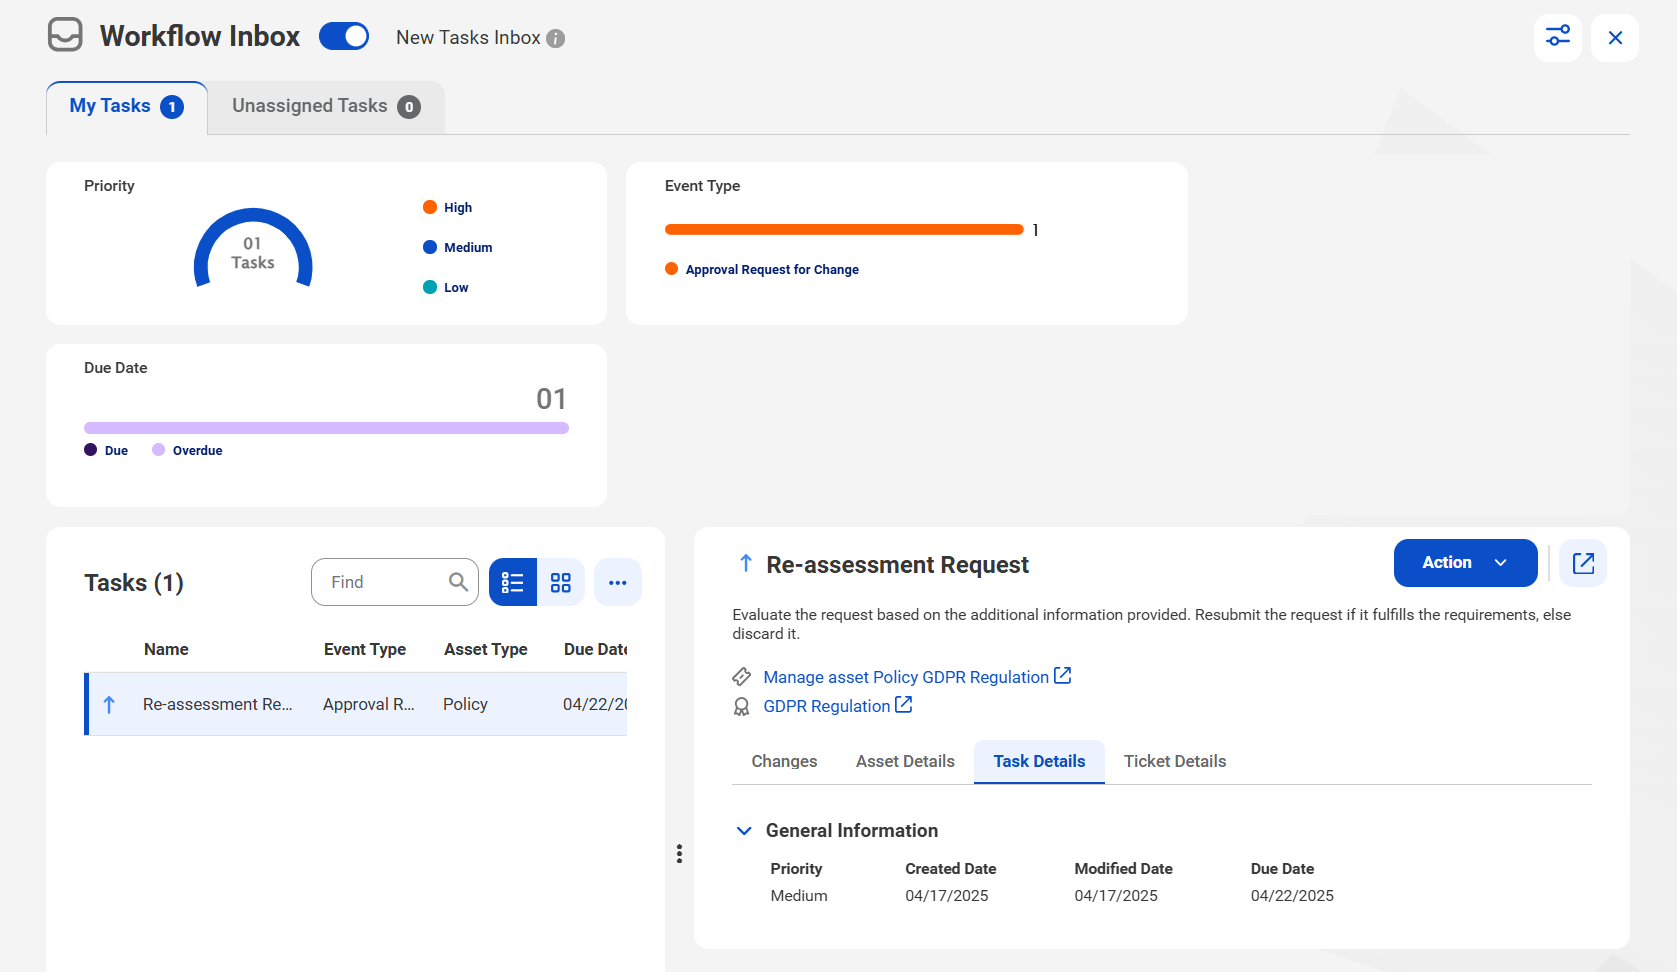
Task: Click the Overdue legend item
Action: (x=187, y=450)
